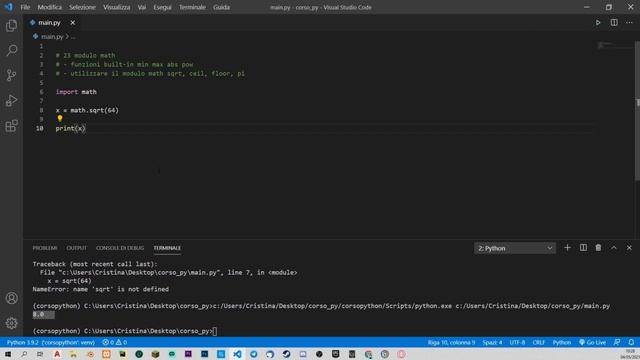
Task: Open the Explorer view in activity bar
Action: click(11, 25)
